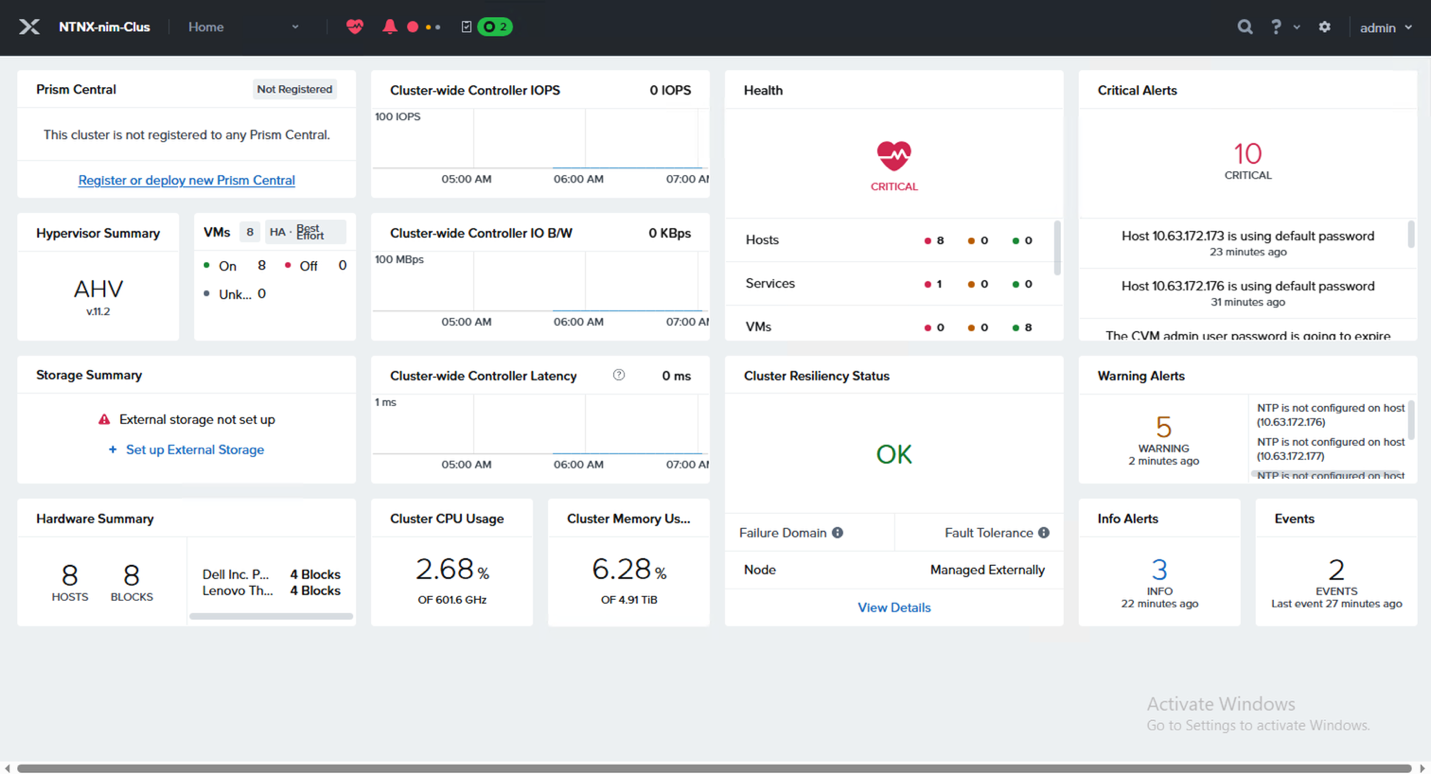Click the green running tasks badge showing 2
Screen dimensions: 1431x774
tap(495, 27)
